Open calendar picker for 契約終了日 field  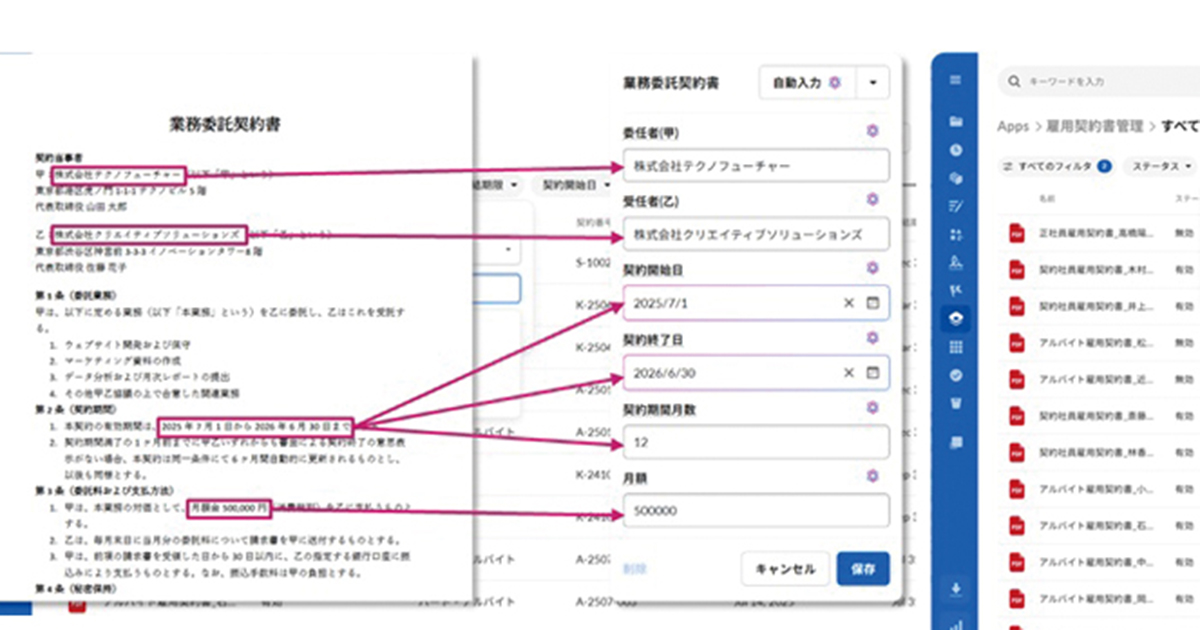[872, 372]
